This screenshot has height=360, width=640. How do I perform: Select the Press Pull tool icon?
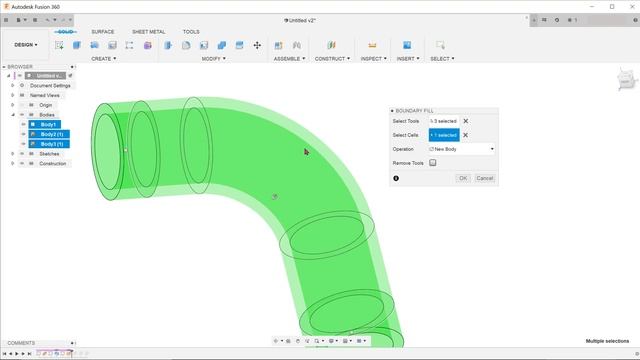pyautogui.click(x=168, y=45)
